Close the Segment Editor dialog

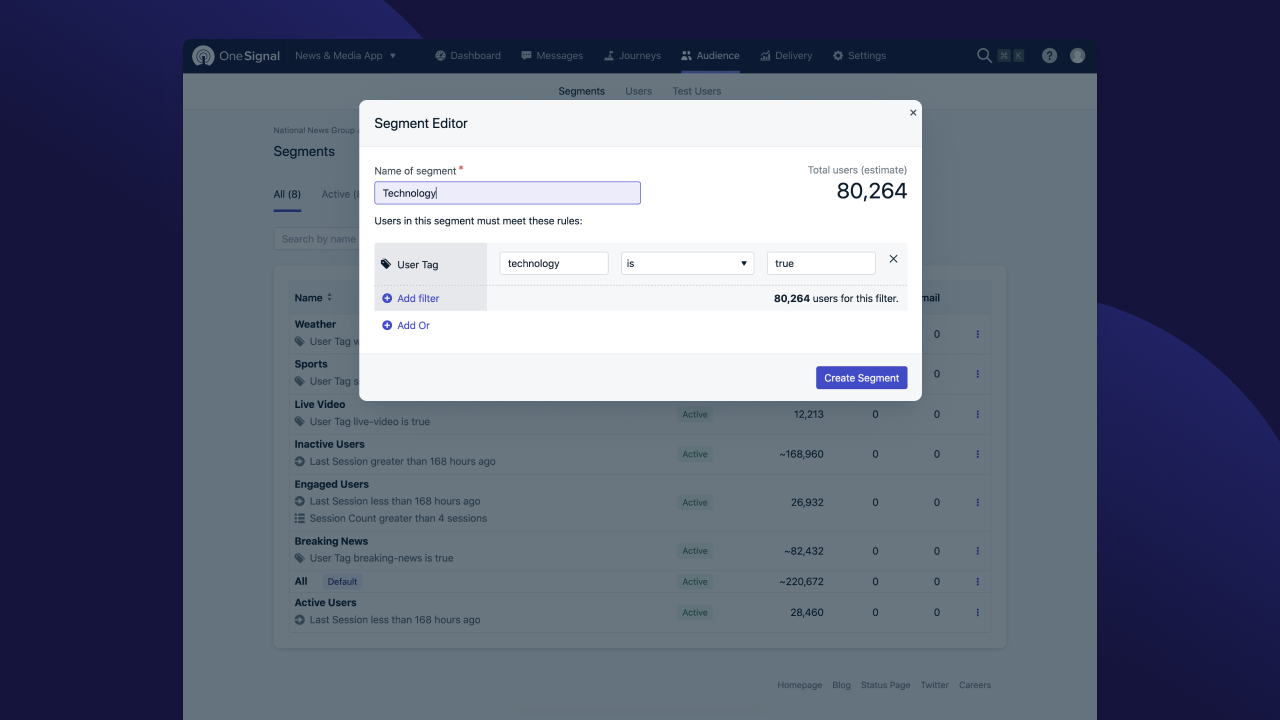[913, 113]
